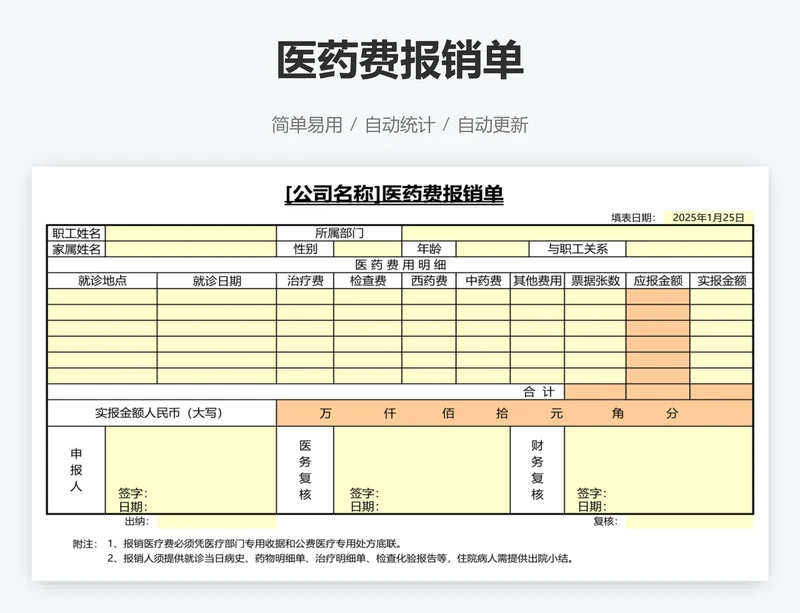Select the date cell 2025年1月25日
The height and width of the screenshot is (613, 800).
(x=708, y=217)
